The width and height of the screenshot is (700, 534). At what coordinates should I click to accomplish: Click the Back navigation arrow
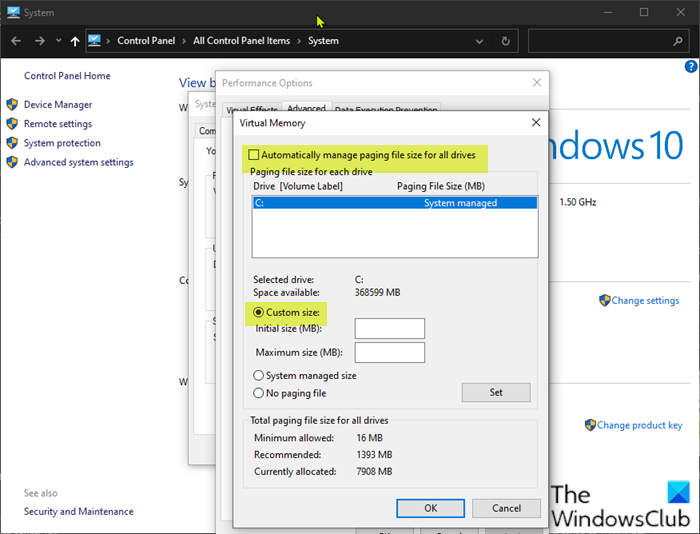point(14,41)
